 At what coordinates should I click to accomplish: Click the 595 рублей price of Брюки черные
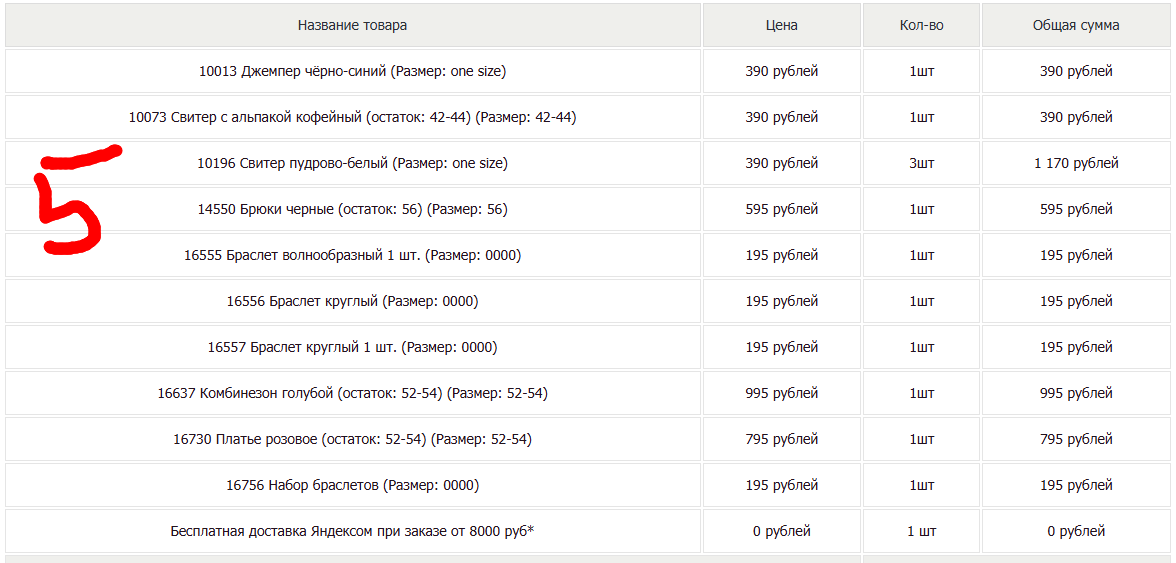[x=781, y=209]
